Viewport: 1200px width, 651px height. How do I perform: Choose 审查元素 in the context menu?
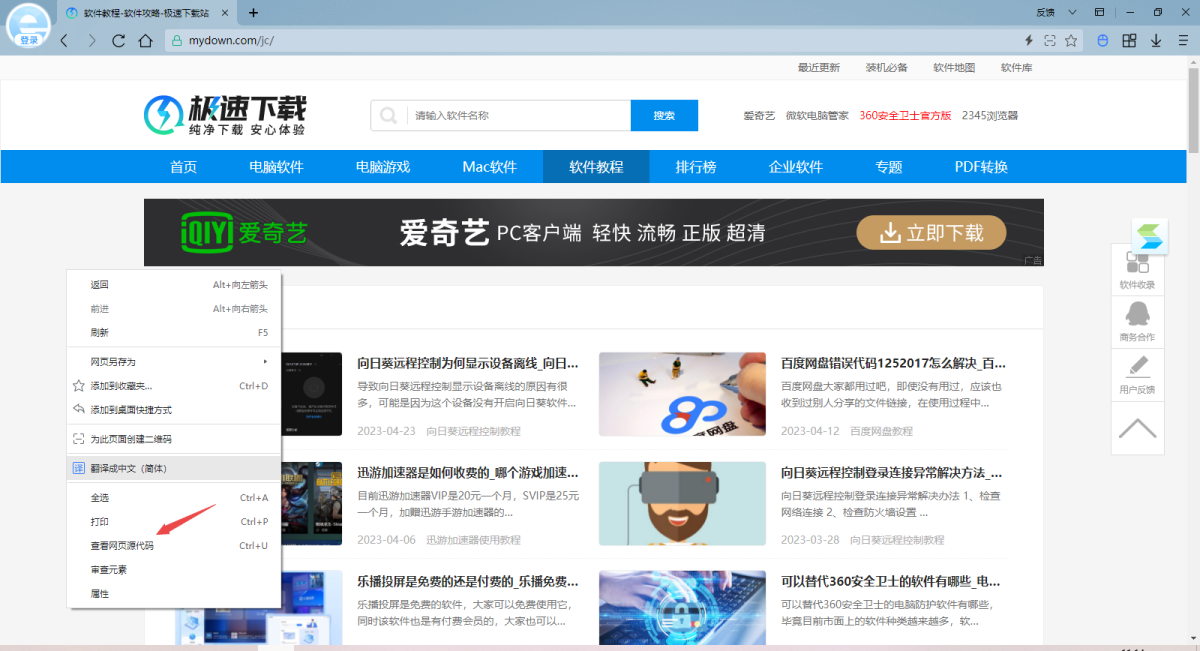click(x=174, y=570)
